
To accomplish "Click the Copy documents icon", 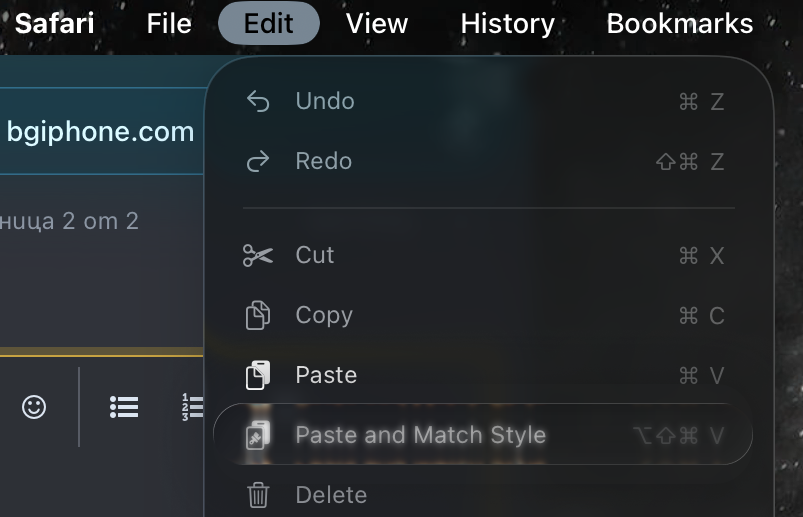I will click(258, 315).
